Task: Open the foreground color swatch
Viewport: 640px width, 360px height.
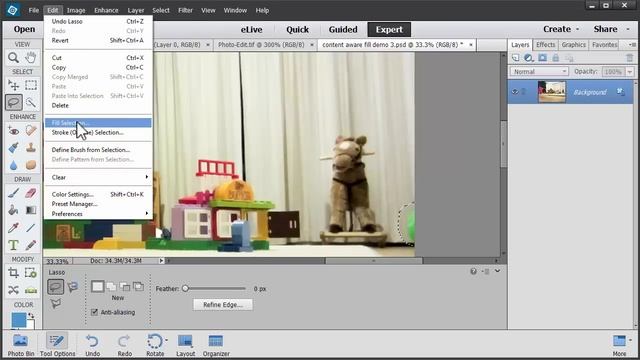Action: [x=18, y=320]
